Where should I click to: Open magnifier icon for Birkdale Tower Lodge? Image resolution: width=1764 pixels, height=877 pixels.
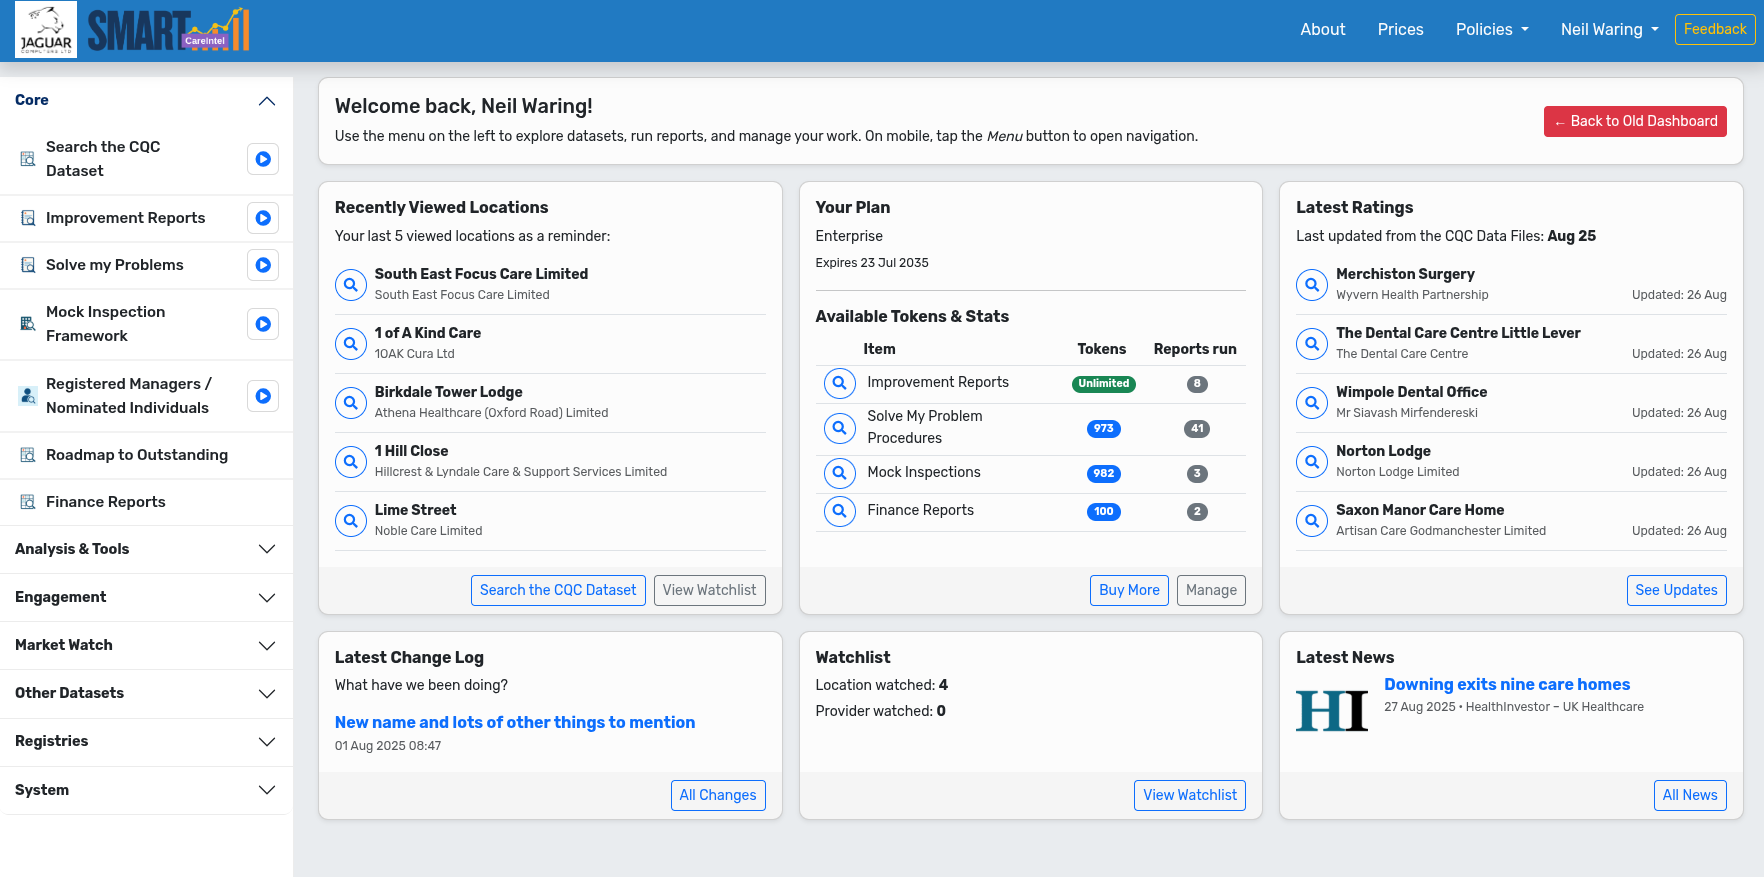350,403
